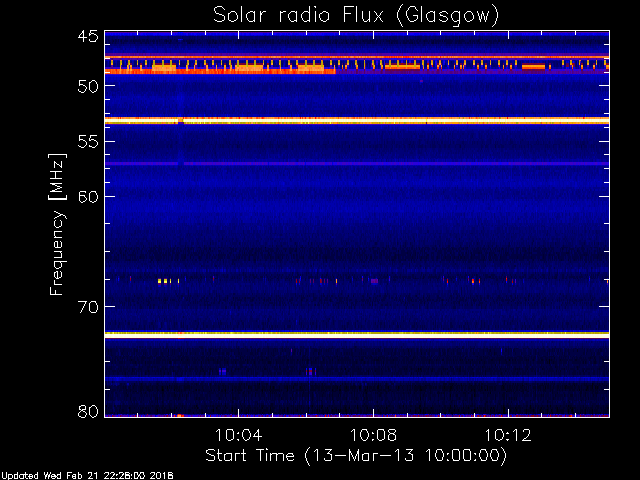Click the faint purple line near 57 MHz
This screenshot has width=640, height=480.
point(357,164)
